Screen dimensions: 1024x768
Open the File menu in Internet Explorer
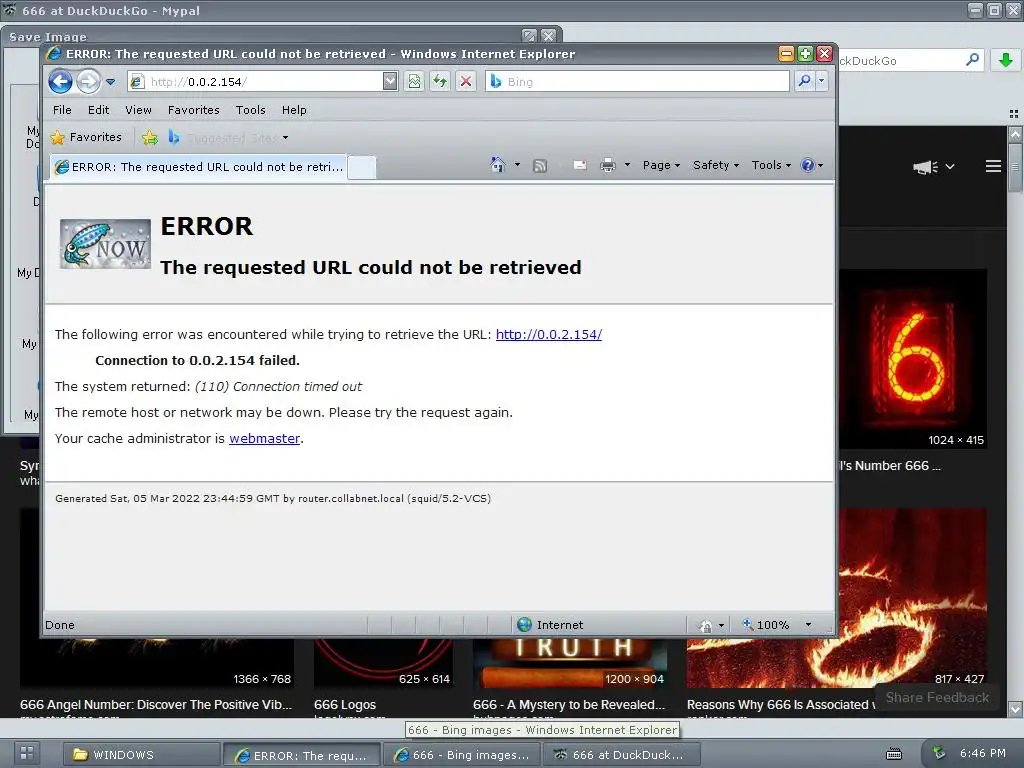click(62, 110)
